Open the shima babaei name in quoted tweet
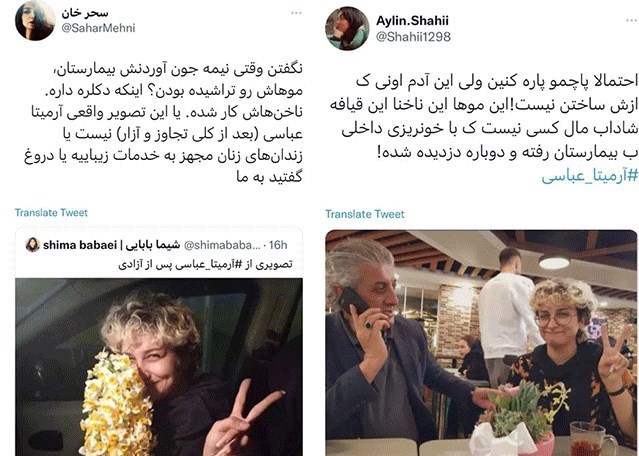 pyautogui.click(x=111, y=245)
